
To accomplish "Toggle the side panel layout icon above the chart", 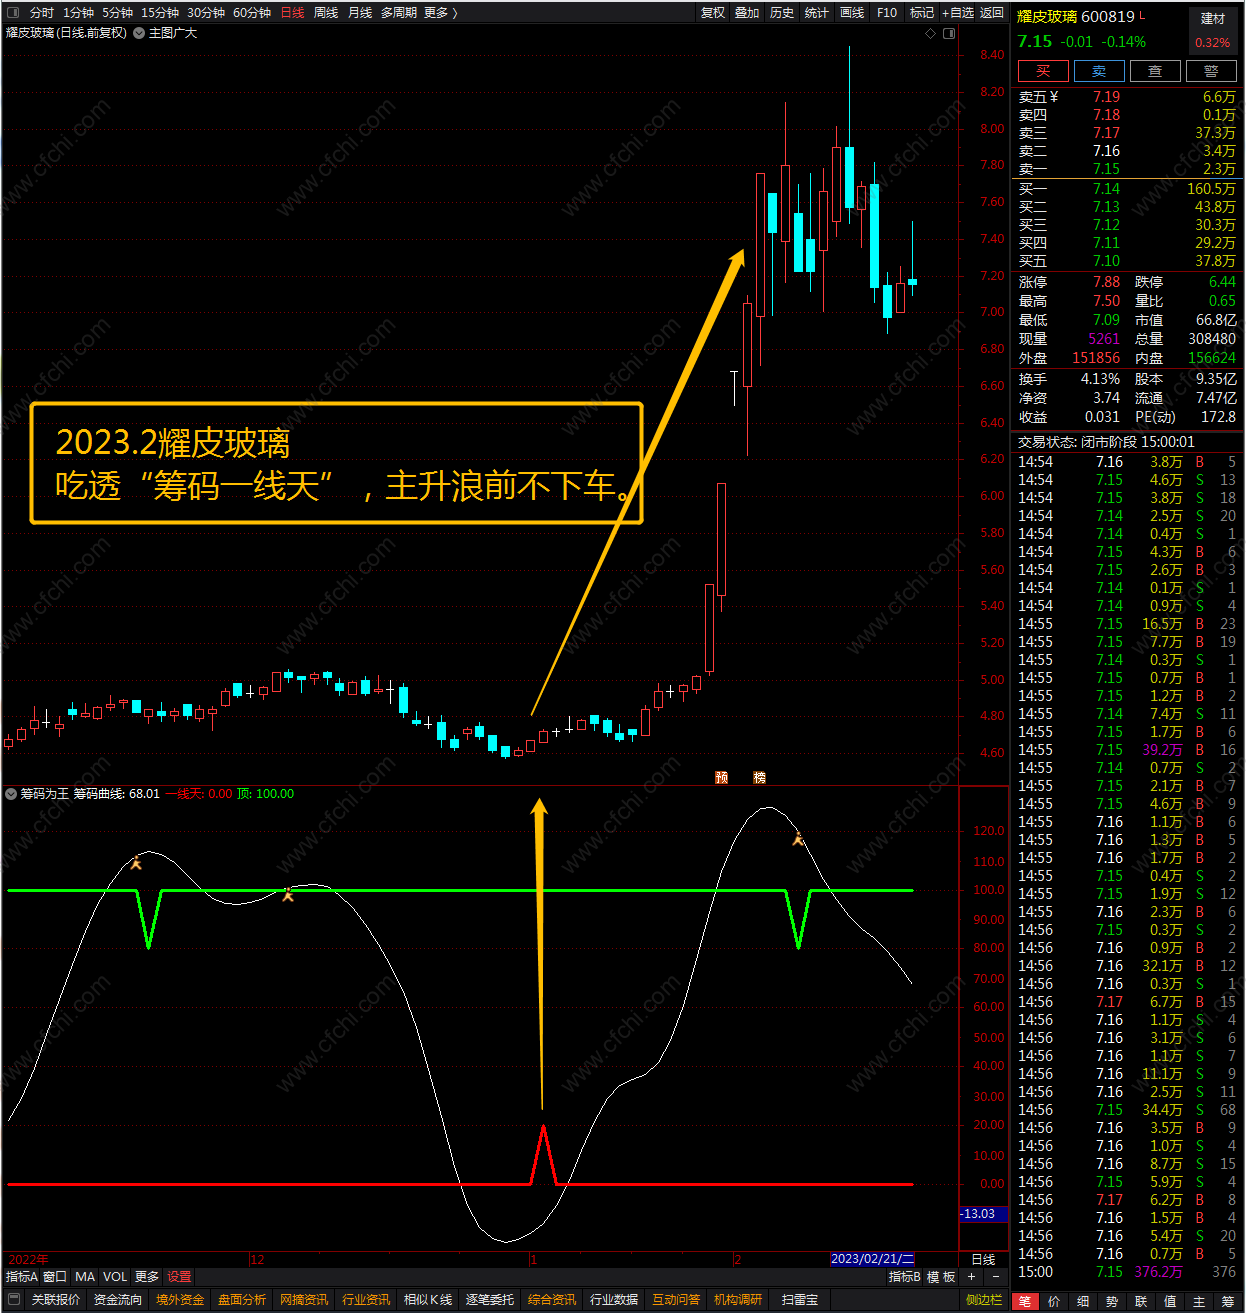I will point(949,33).
